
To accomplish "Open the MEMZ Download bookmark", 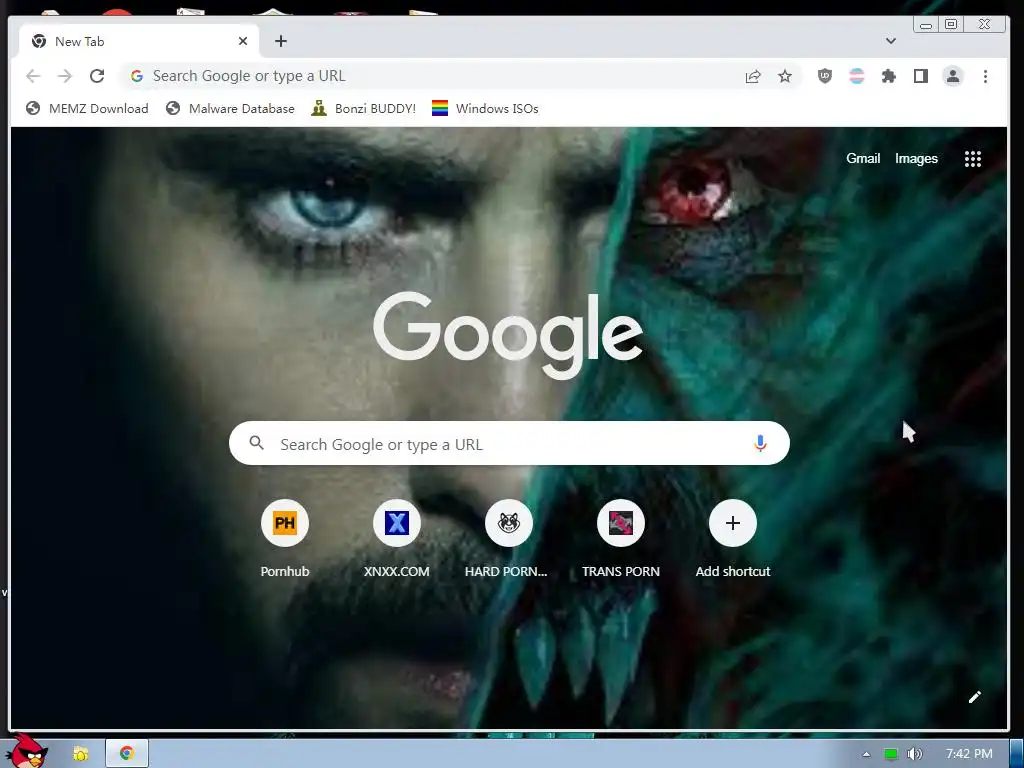I will point(88,108).
